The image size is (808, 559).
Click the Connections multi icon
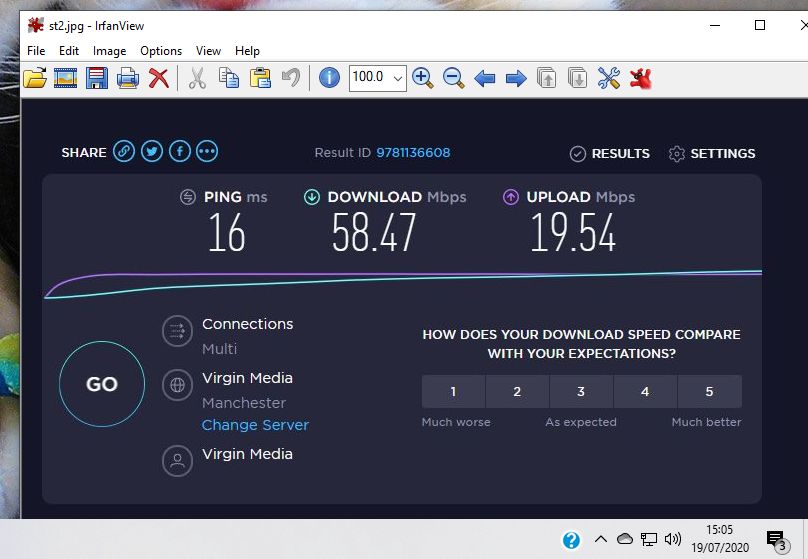tap(177, 331)
